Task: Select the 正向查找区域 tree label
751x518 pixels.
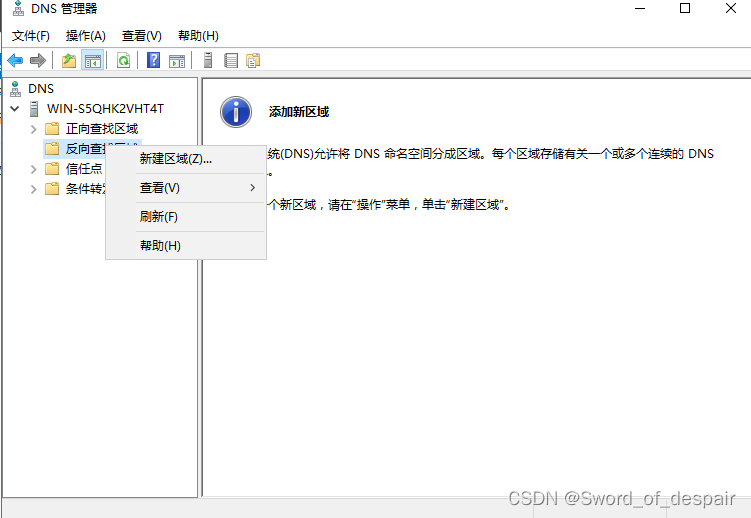Action: tap(102, 129)
